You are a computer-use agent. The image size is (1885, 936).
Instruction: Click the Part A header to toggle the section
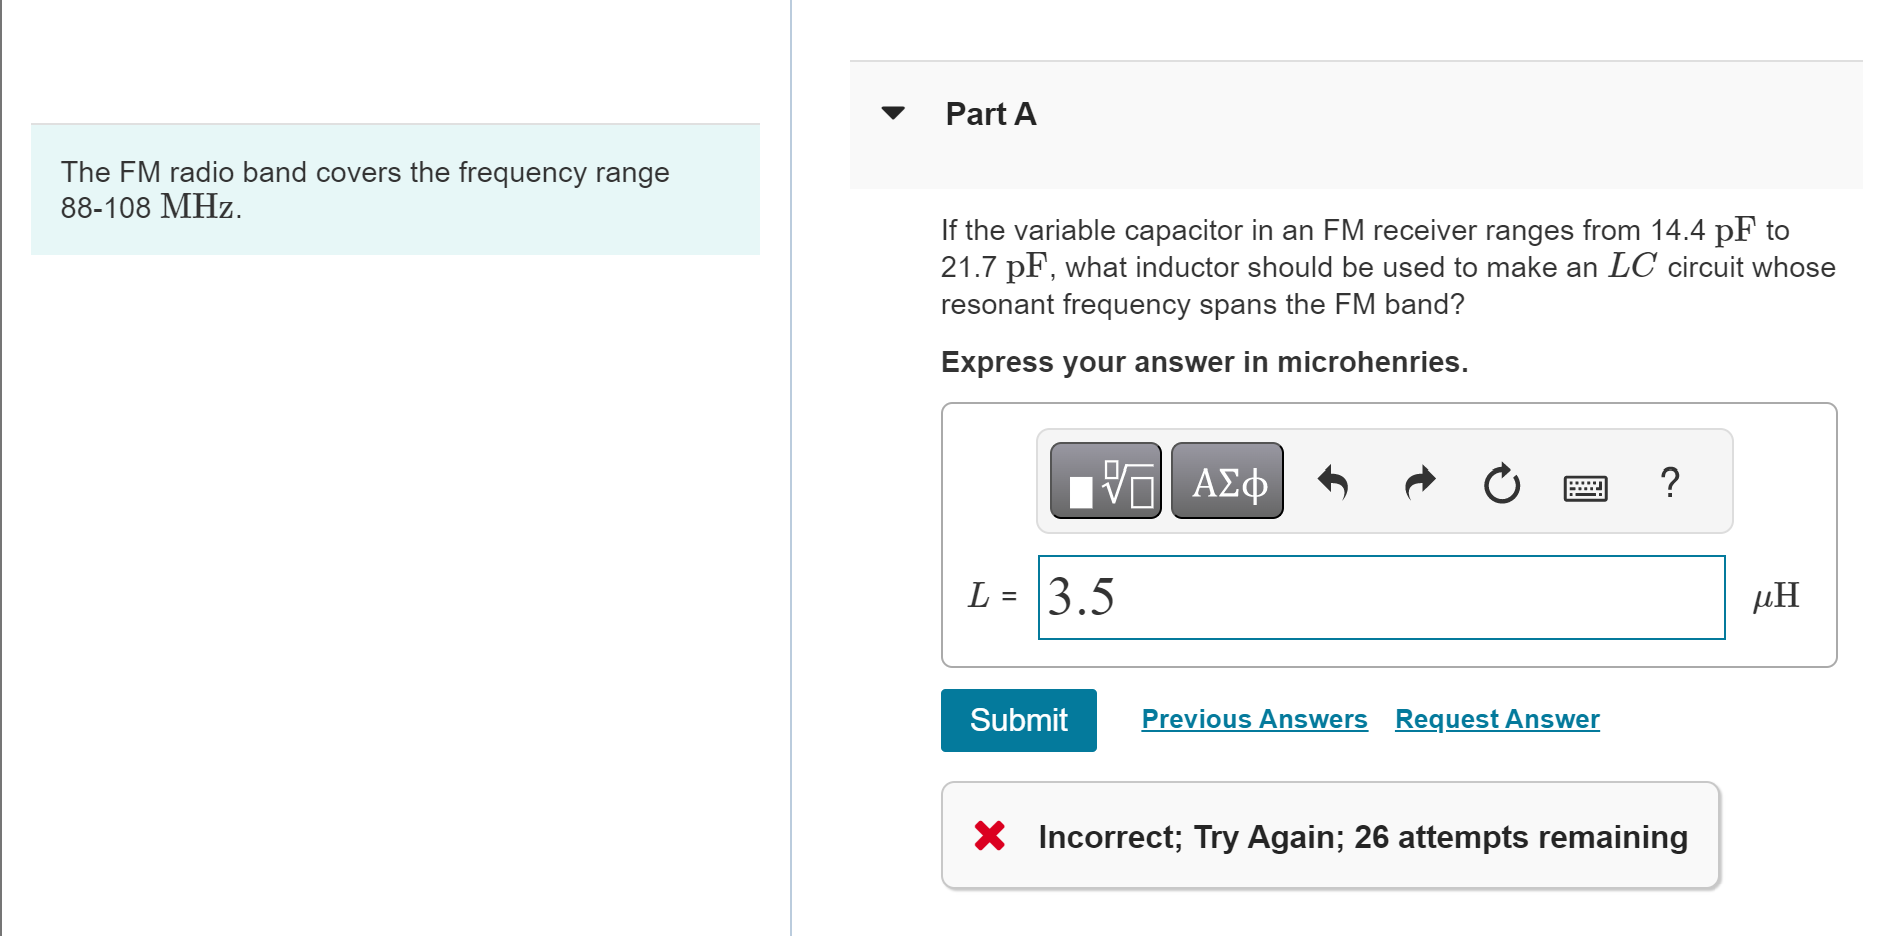click(989, 113)
